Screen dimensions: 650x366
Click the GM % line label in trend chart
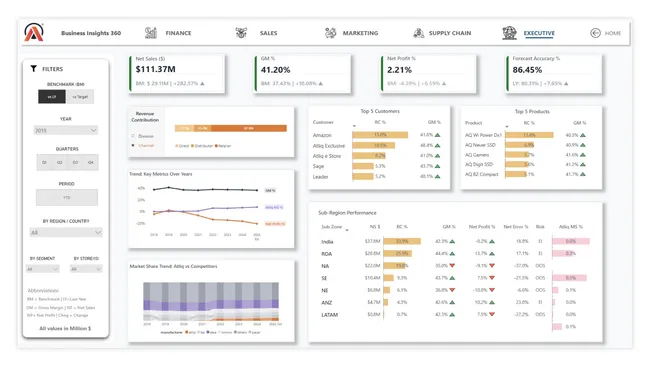[270, 191]
